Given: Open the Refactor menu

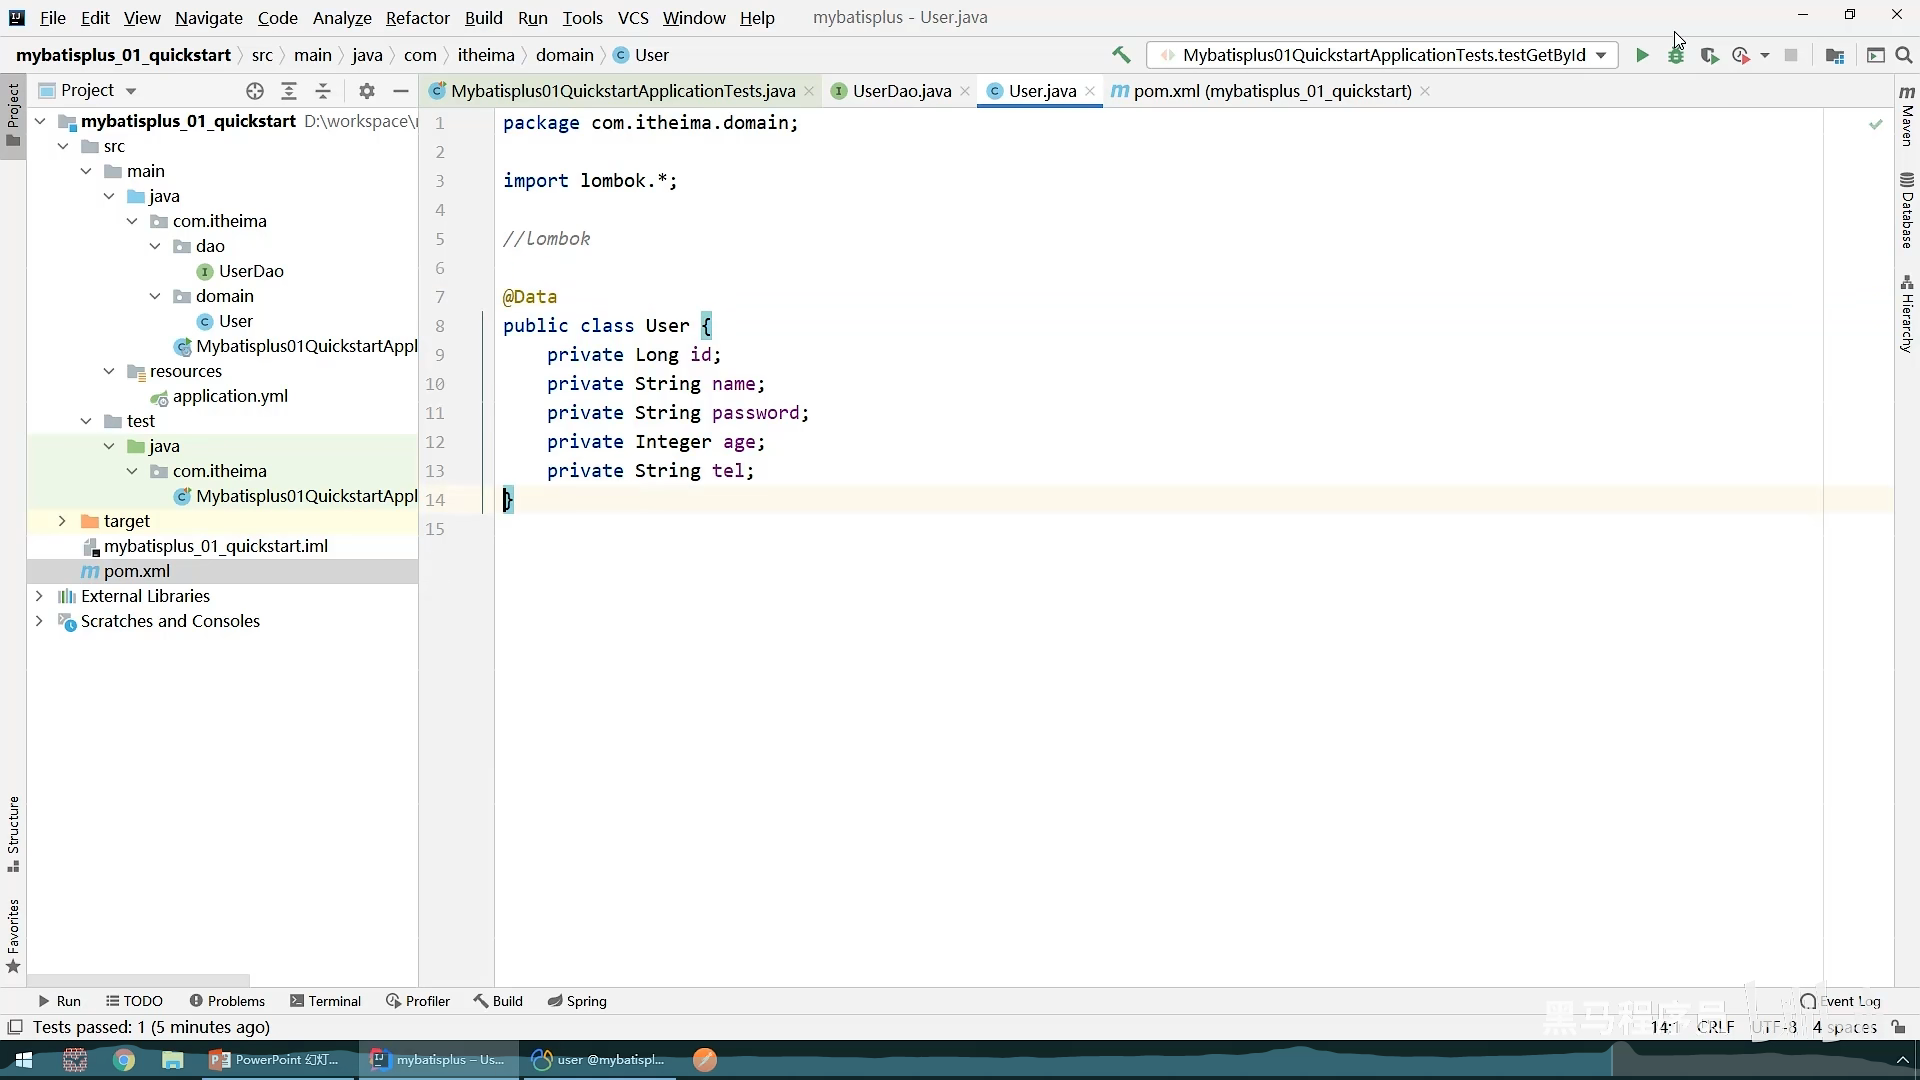Looking at the screenshot, I should [417, 18].
